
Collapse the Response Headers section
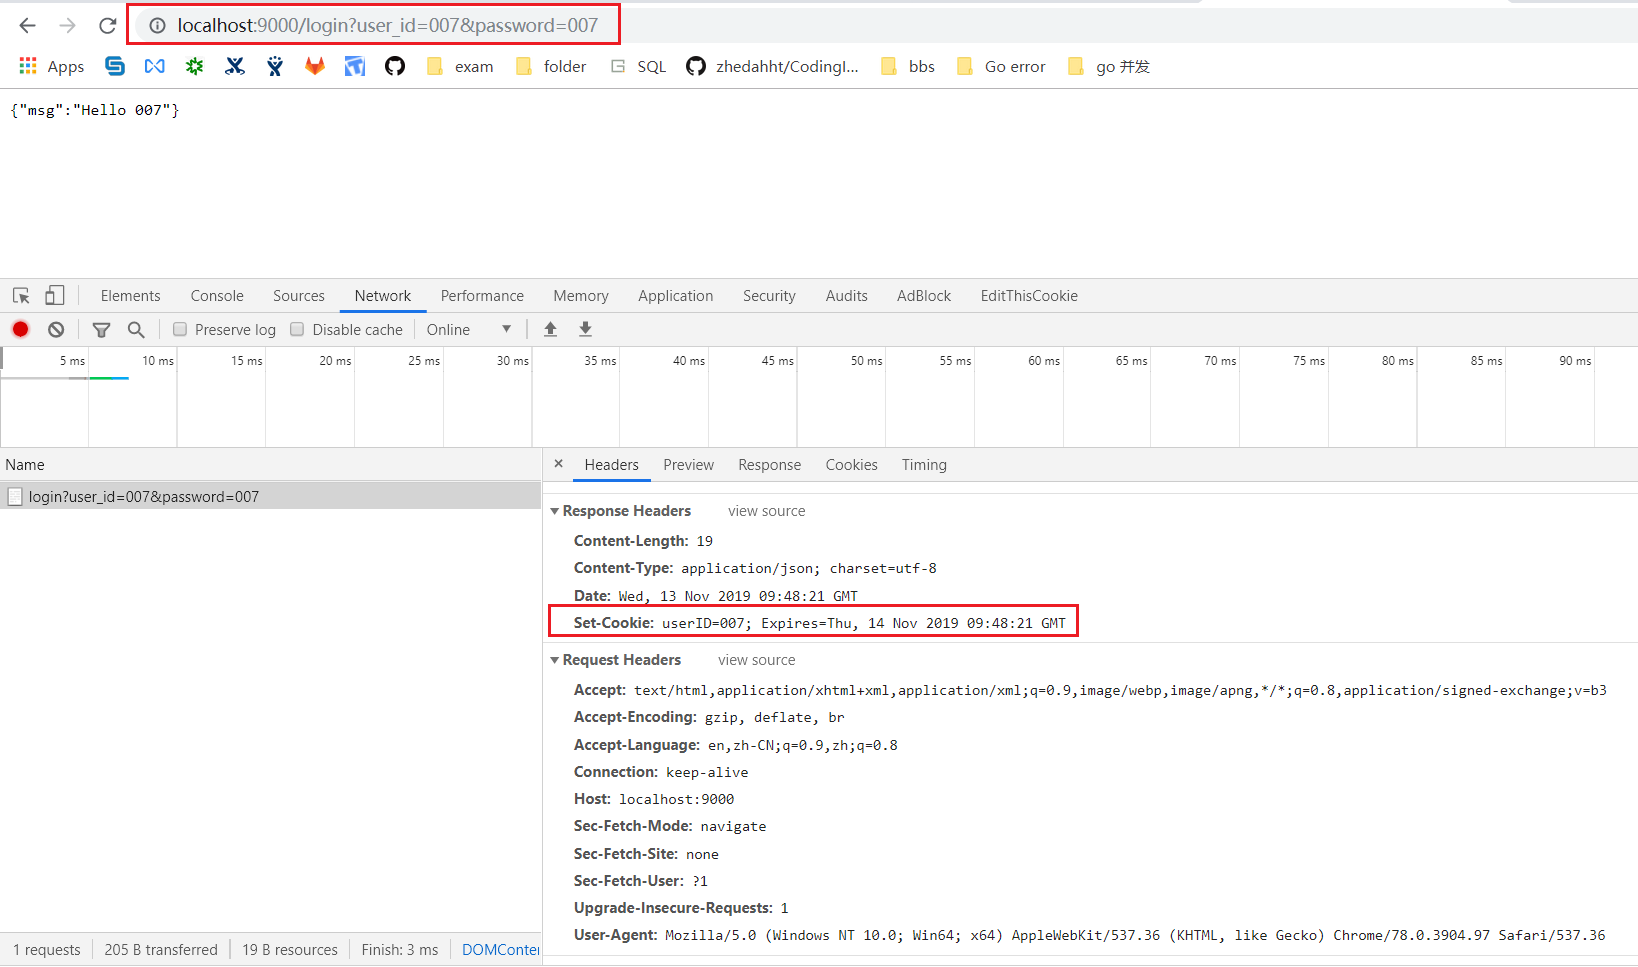point(555,511)
